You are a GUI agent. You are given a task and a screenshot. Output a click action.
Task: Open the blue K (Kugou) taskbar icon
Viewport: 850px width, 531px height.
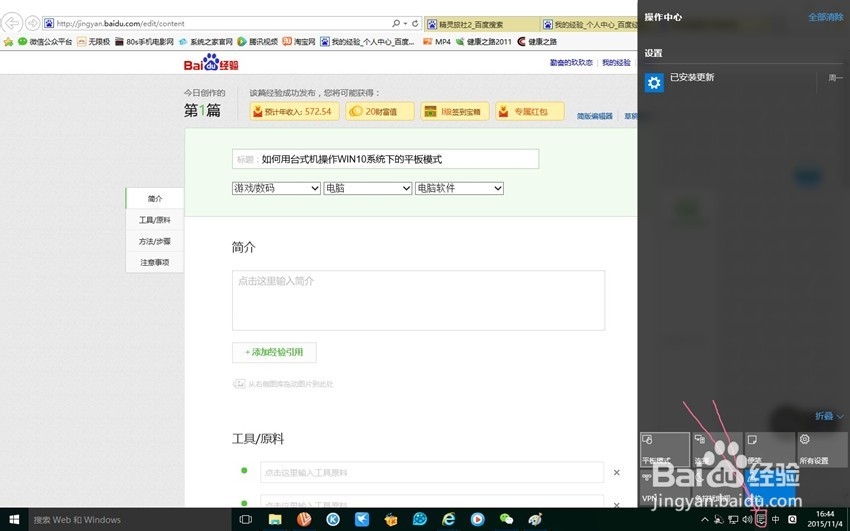click(x=333, y=520)
